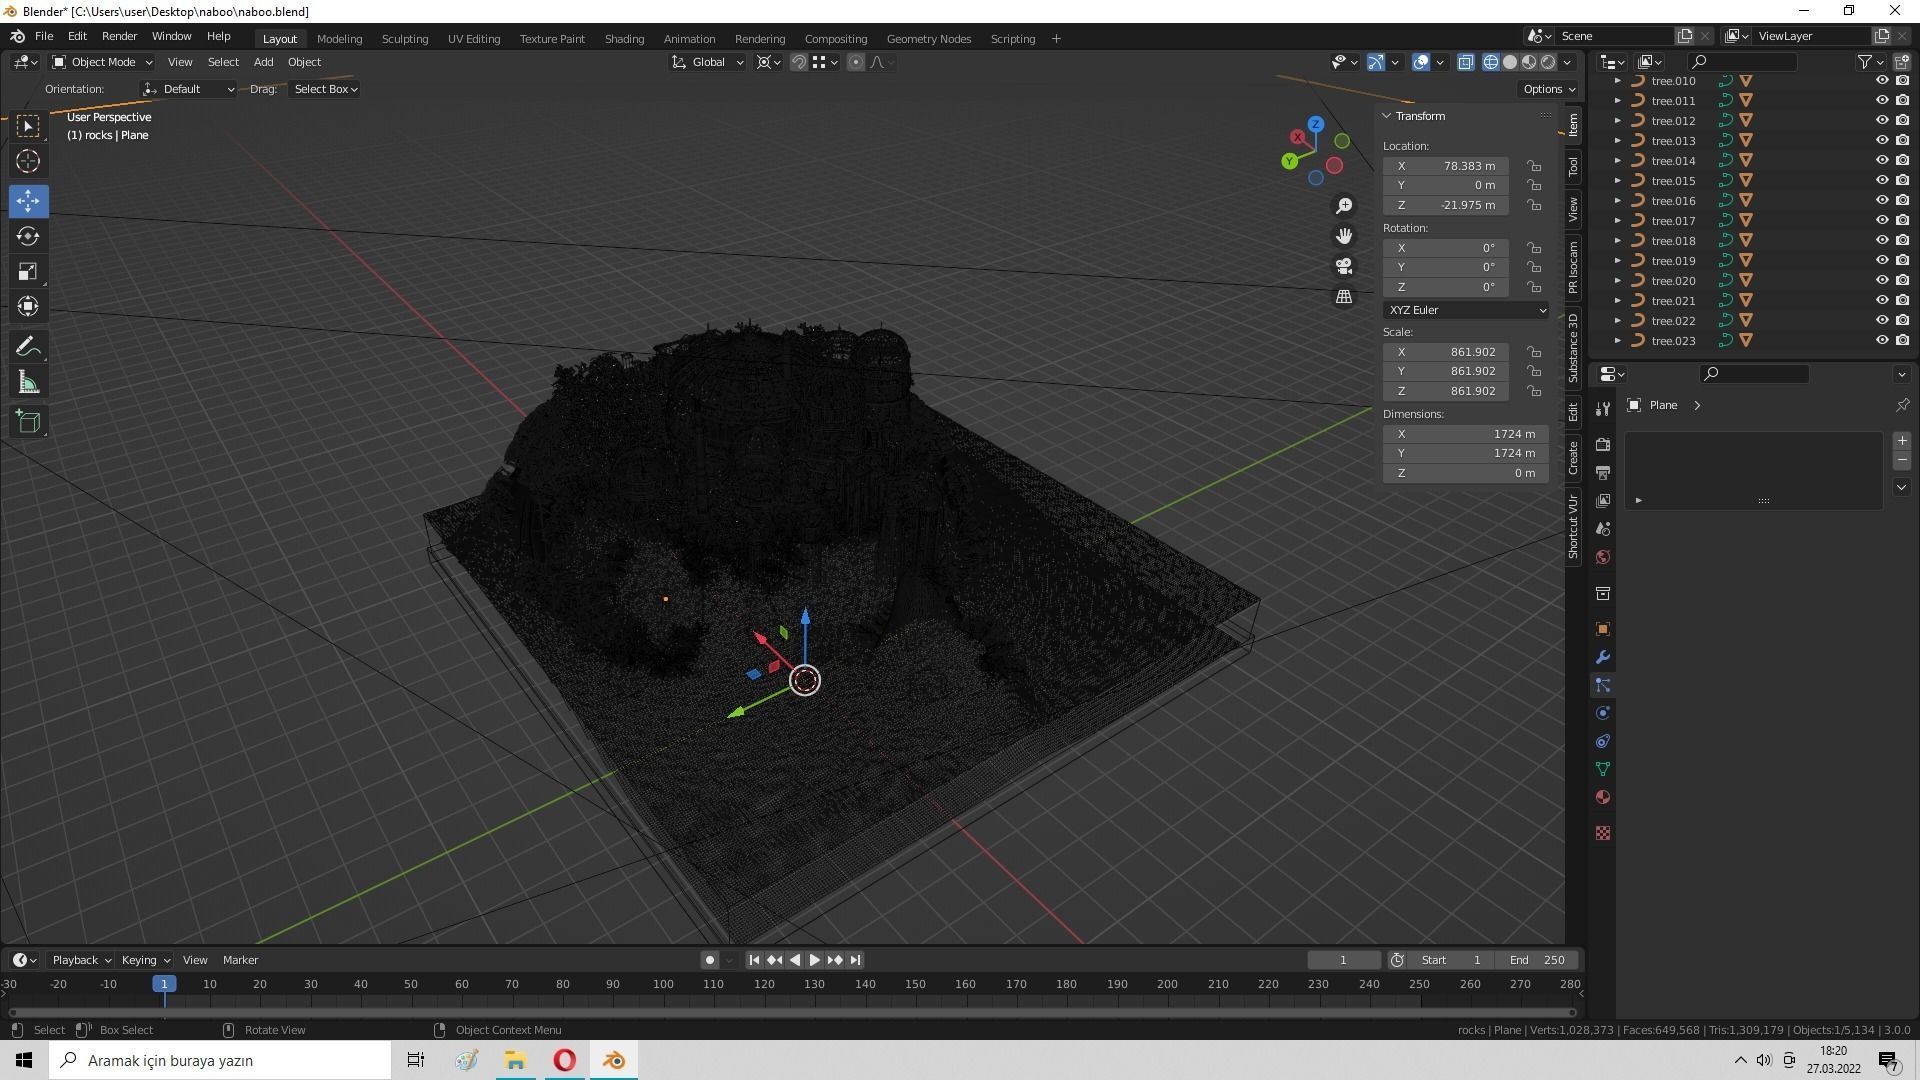Open the Render menu
Image resolution: width=1920 pixels, height=1080 pixels.
(x=119, y=36)
